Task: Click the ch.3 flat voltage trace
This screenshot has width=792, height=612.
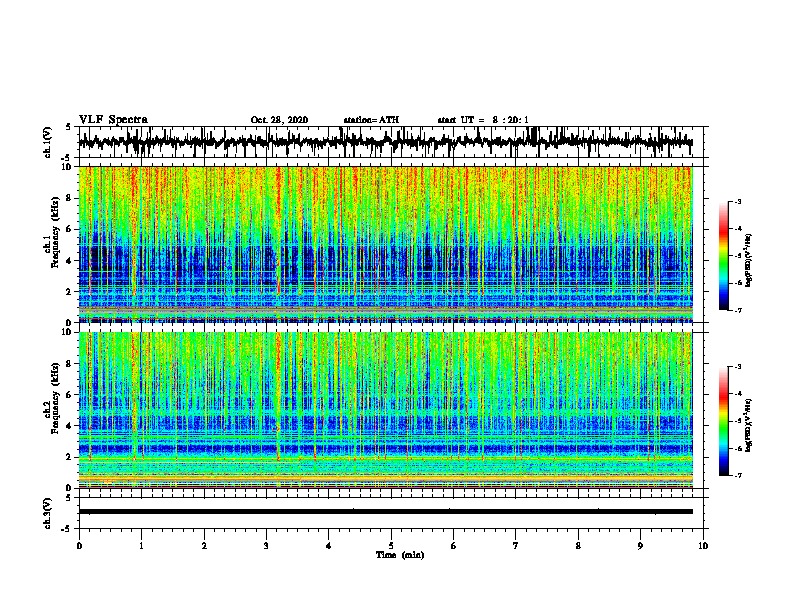Action: 386,512
